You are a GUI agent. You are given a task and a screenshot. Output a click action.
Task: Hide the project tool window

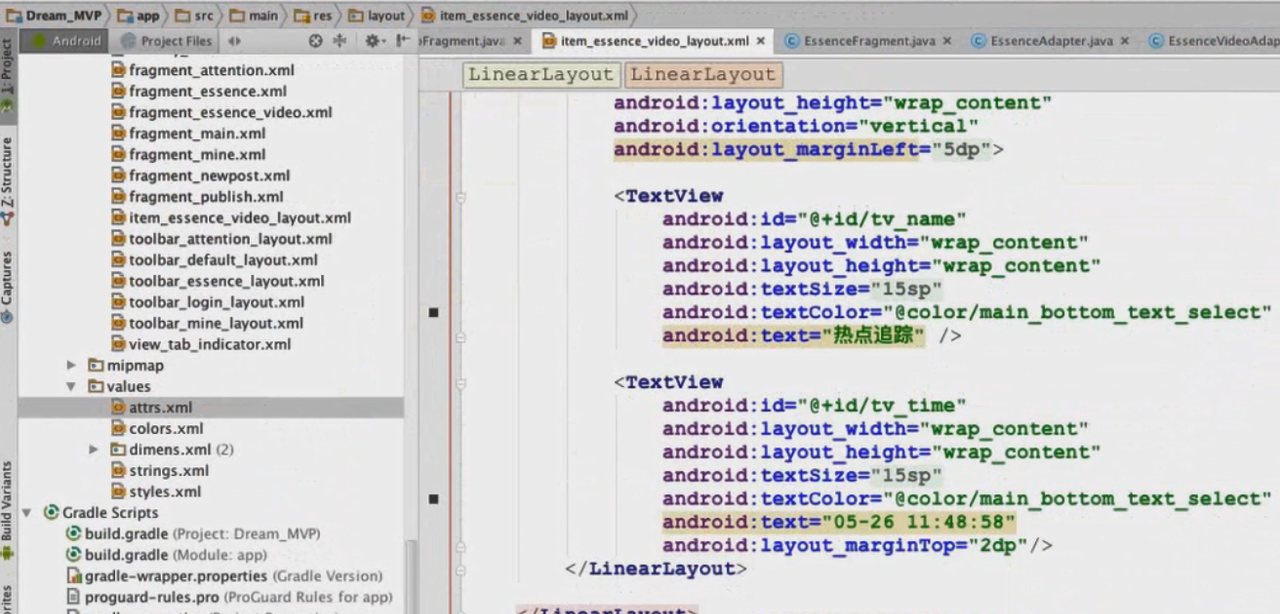point(402,41)
